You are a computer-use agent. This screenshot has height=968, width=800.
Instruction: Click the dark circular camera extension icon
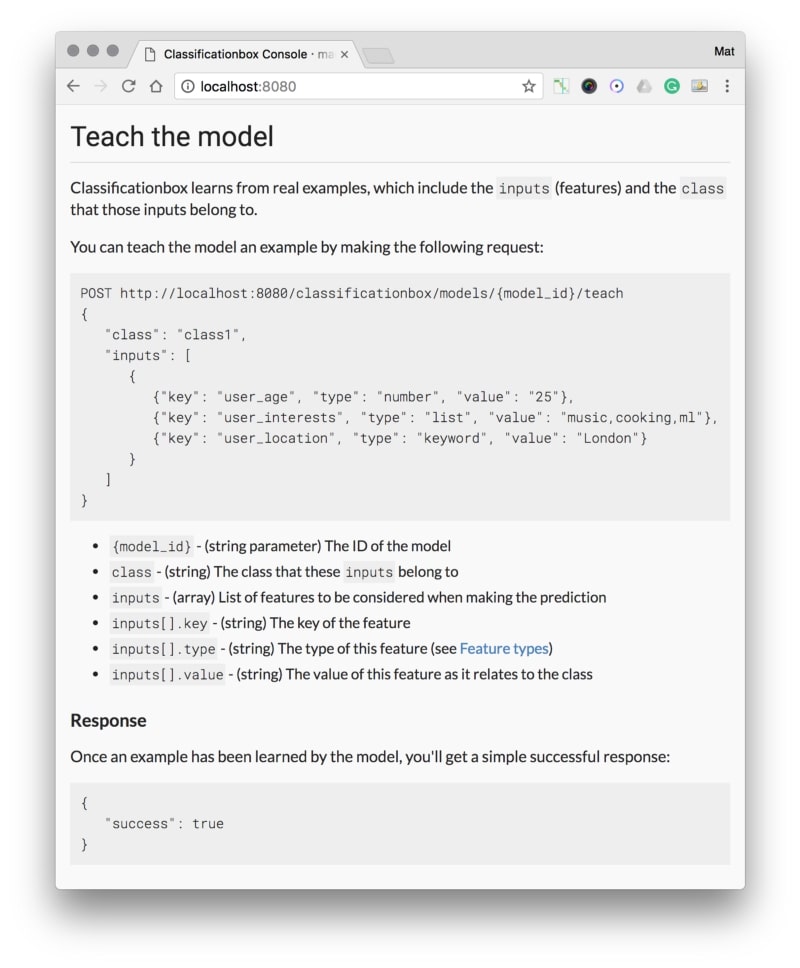pyautogui.click(x=589, y=86)
